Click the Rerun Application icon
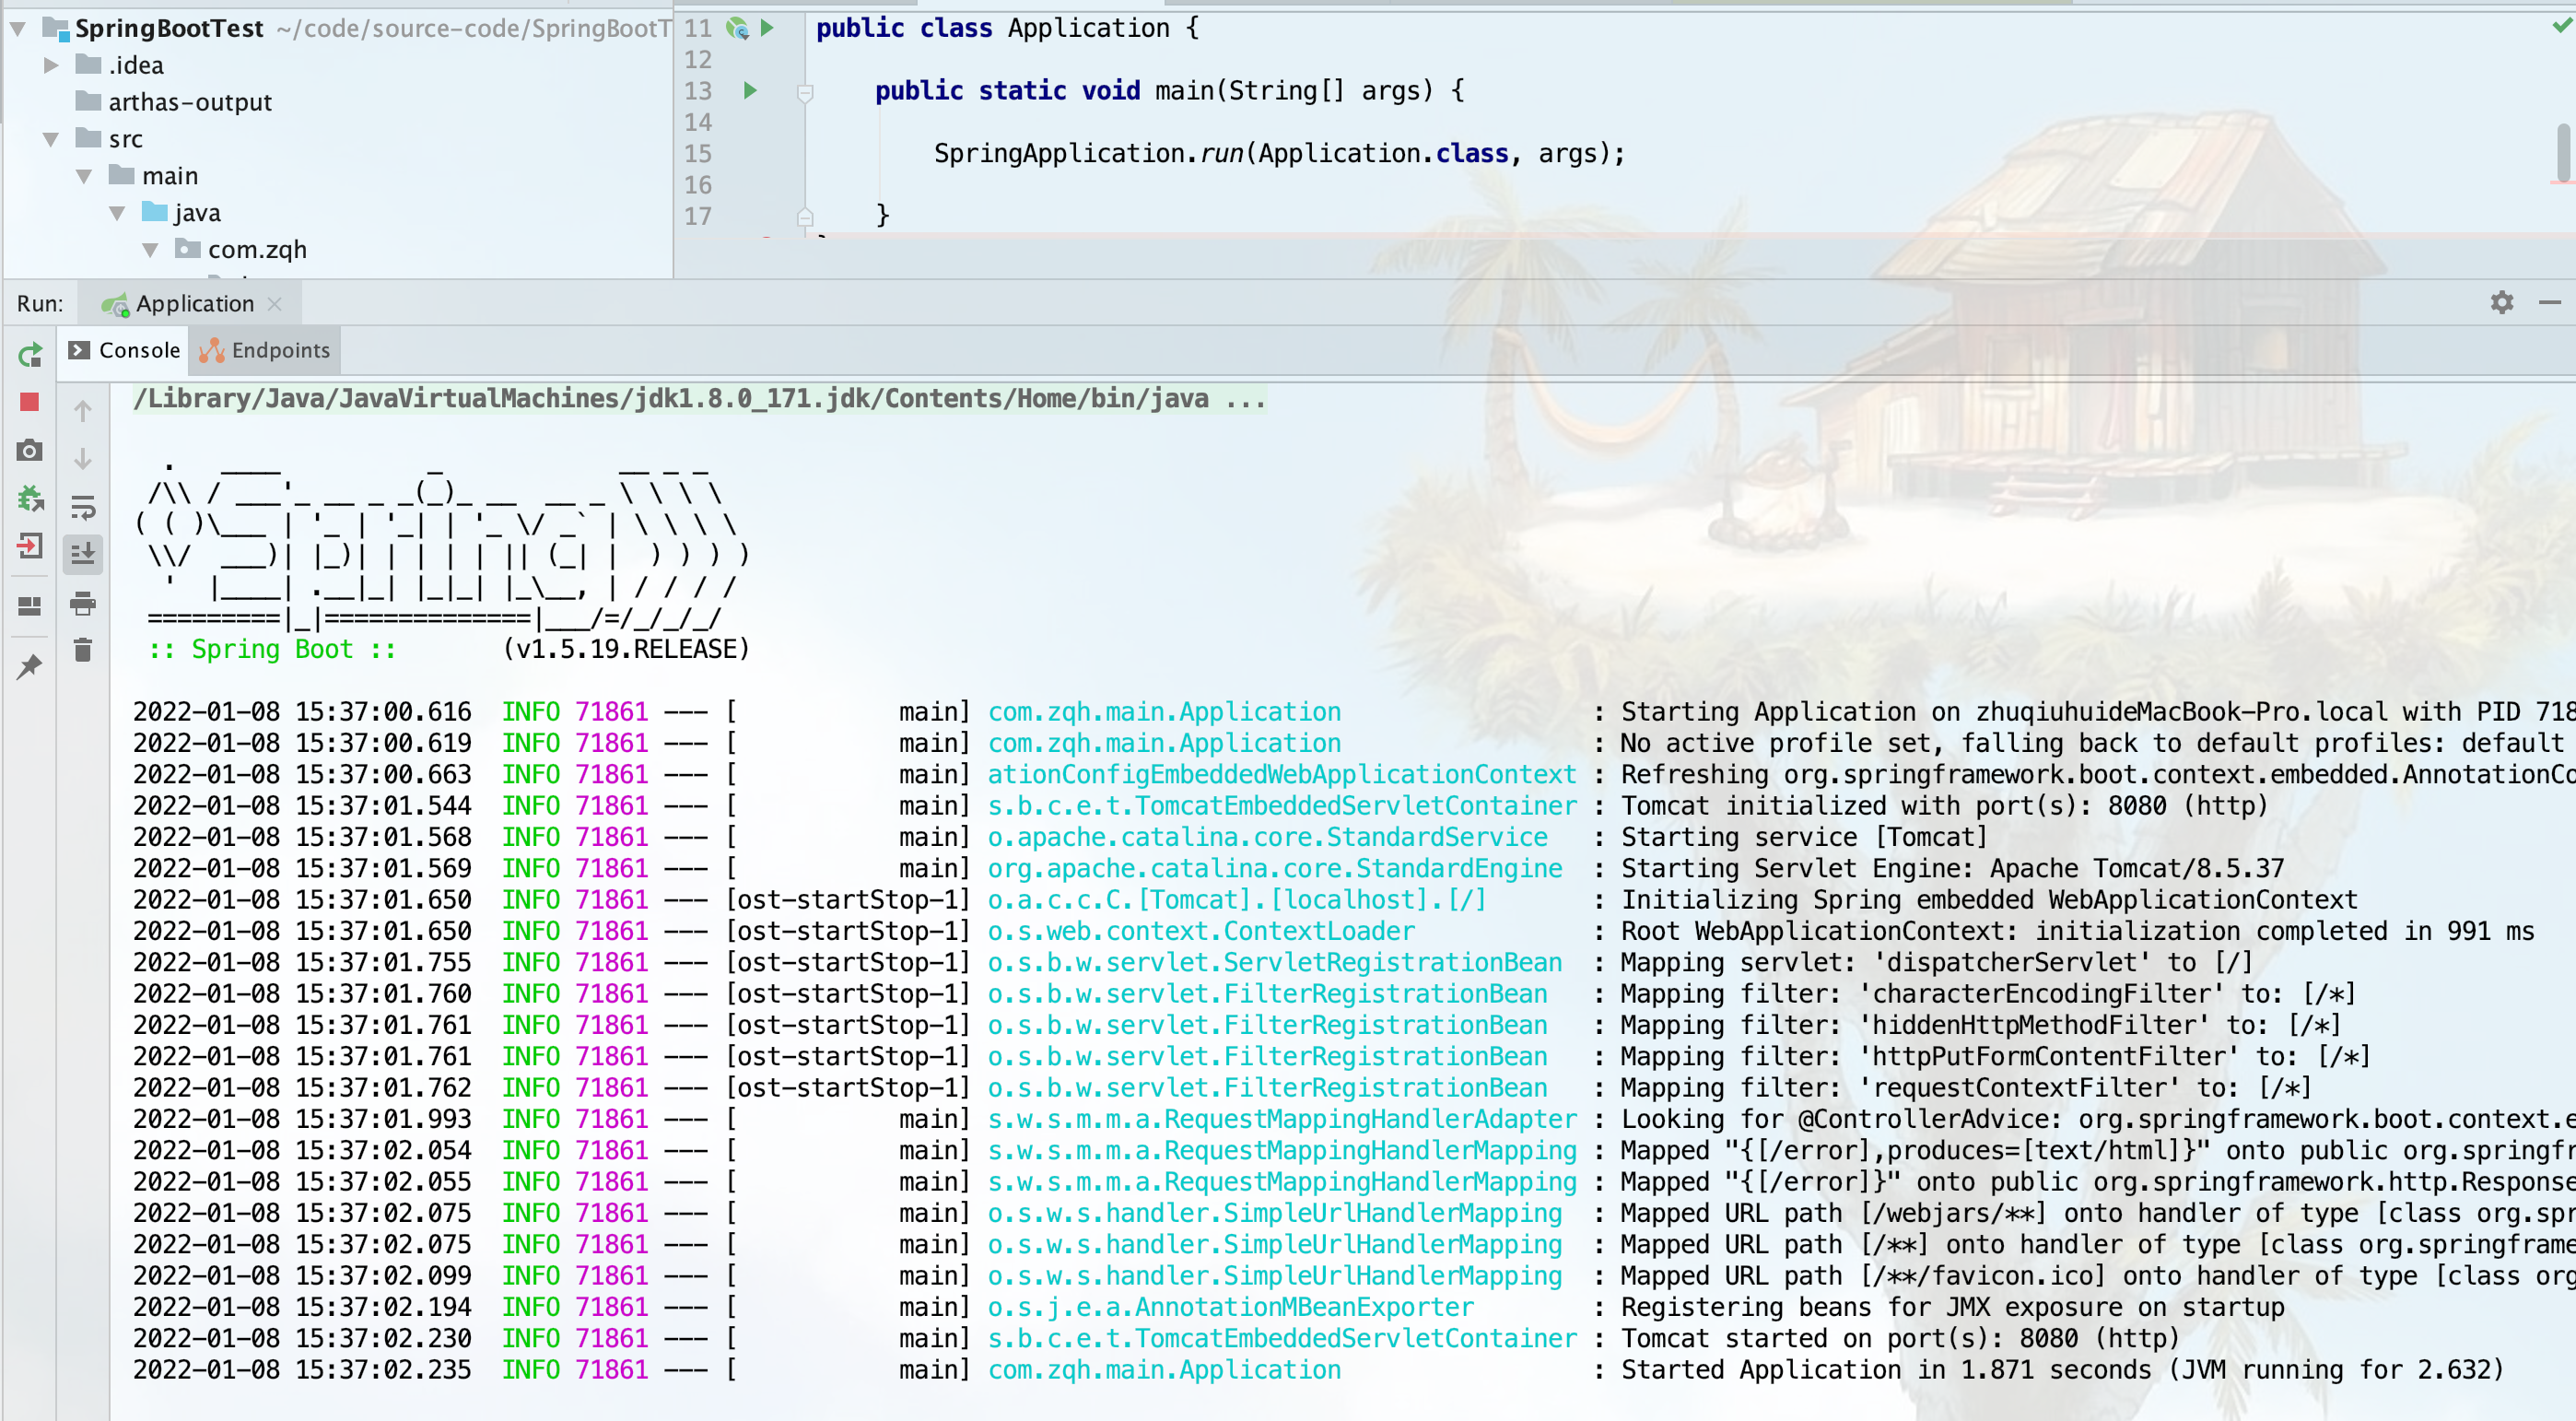Screen dimensions: 2576x1421 [x=30, y=354]
